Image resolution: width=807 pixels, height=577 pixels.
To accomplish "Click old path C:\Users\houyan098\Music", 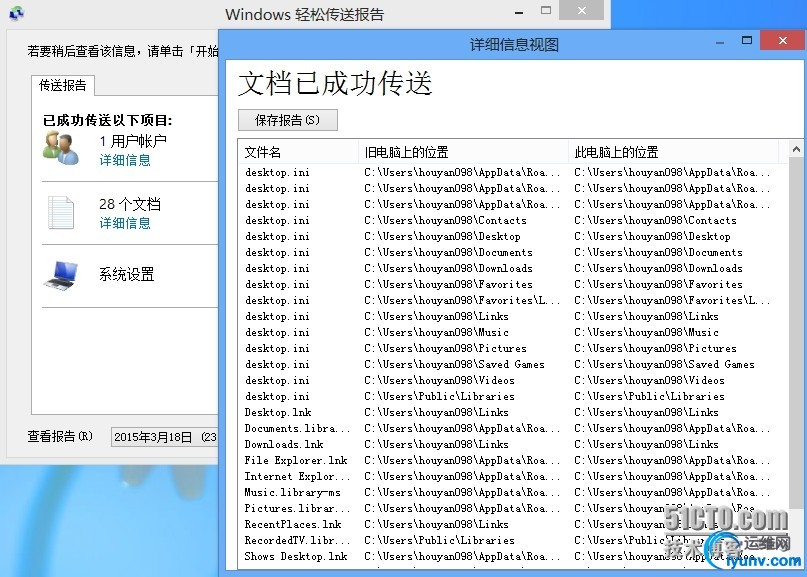I will [x=436, y=332].
